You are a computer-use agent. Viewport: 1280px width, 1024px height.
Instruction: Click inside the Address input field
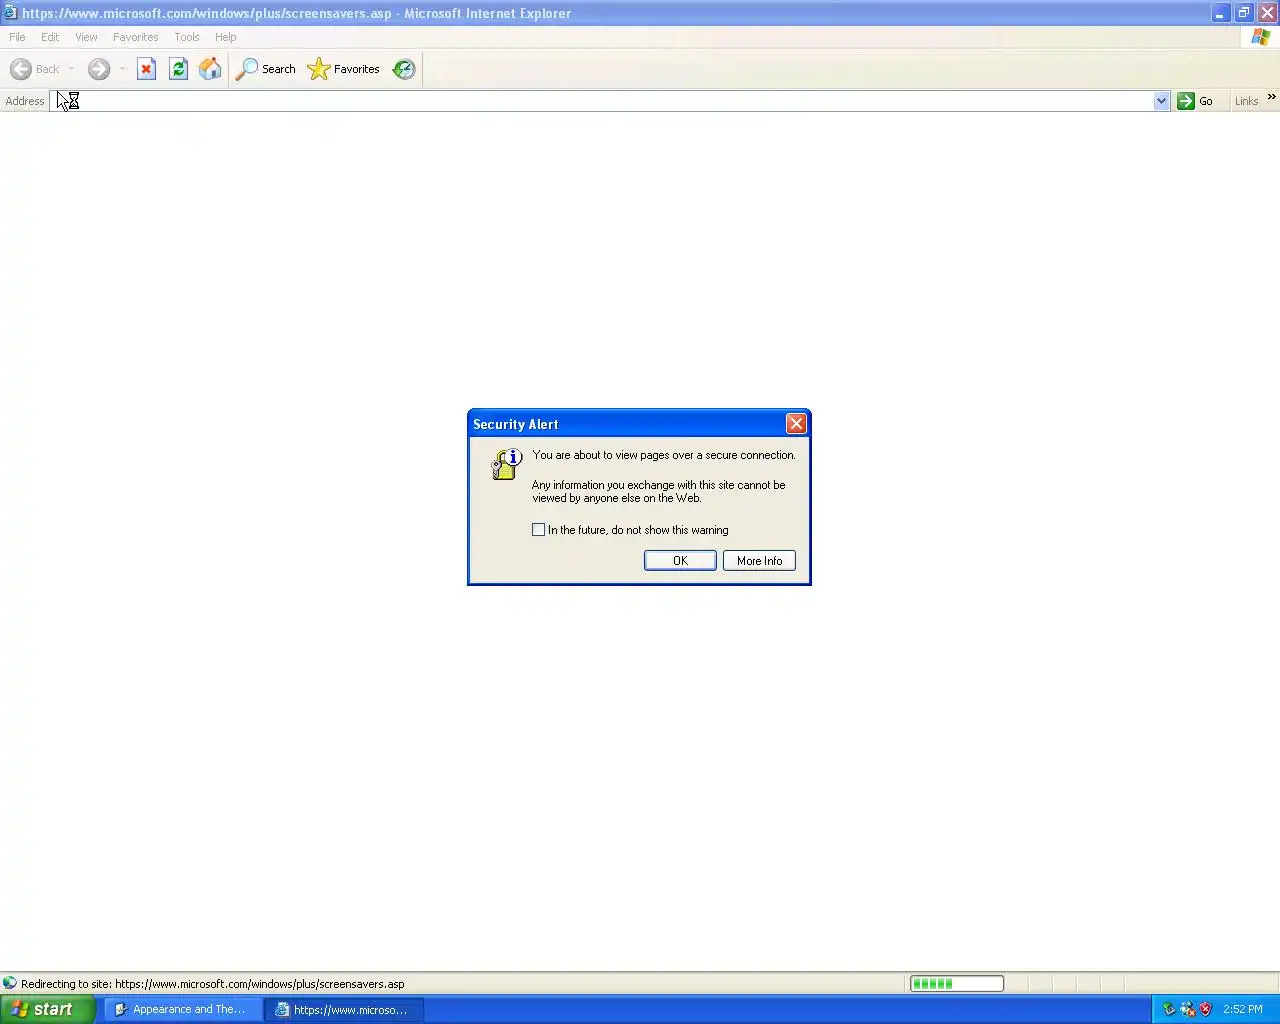(x=600, y=101)
